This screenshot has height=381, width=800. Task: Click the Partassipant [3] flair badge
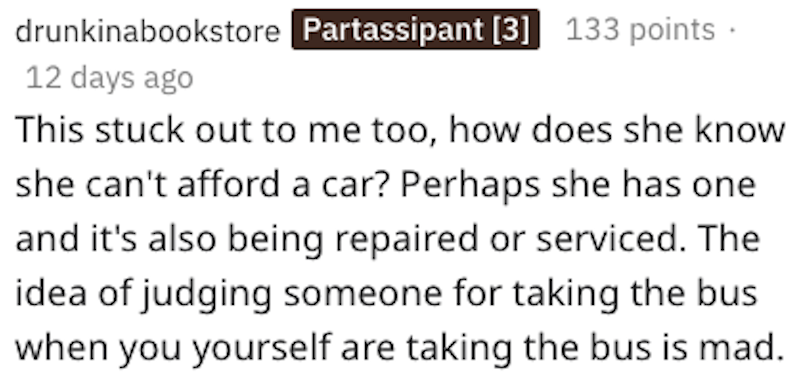tap(415, 30)
